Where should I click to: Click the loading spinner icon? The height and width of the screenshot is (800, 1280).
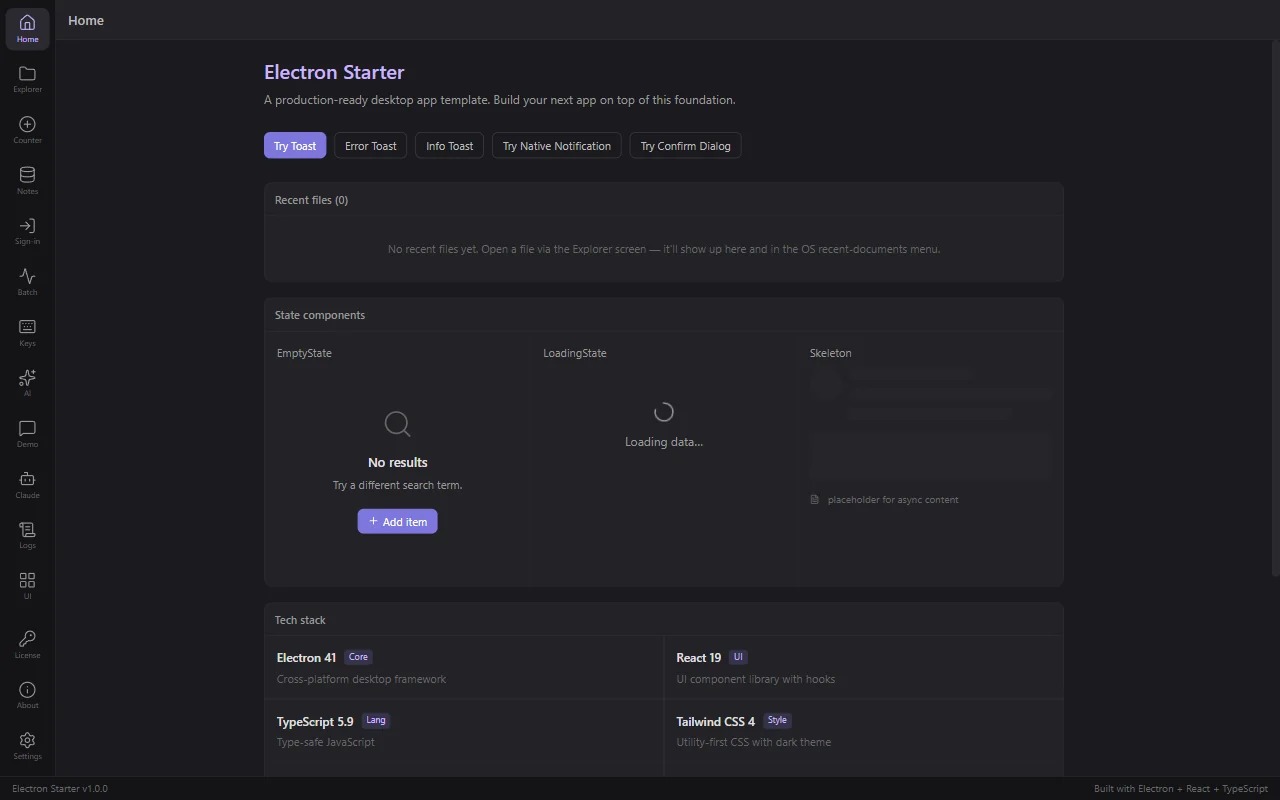pos(664,412)
